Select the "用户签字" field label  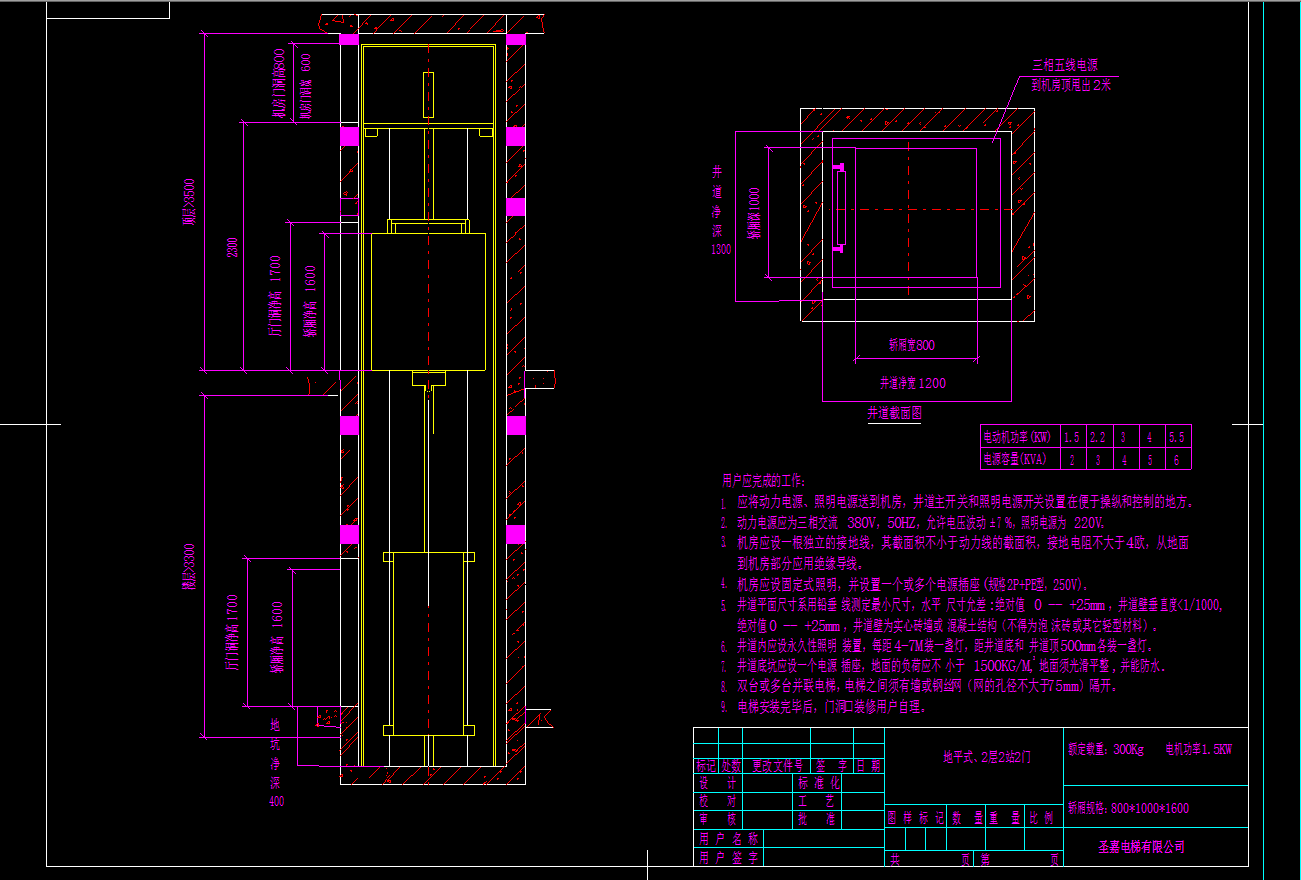[729, 858]
